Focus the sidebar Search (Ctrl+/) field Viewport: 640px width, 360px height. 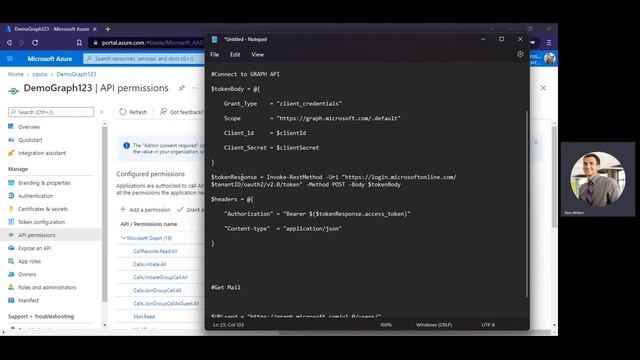[51, 112]
